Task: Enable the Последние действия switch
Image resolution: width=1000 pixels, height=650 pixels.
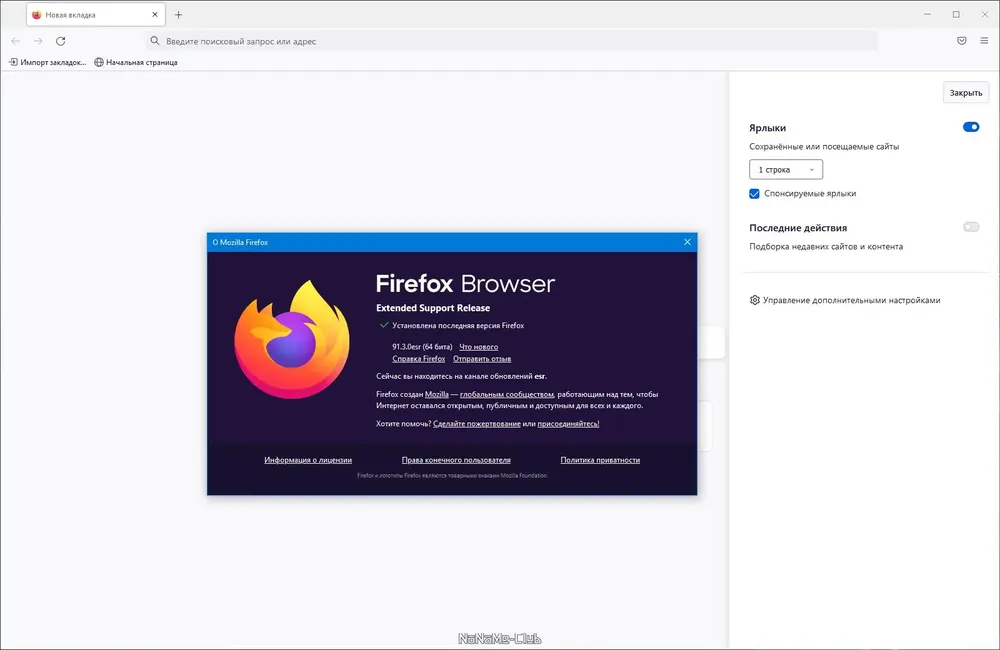Action: pos(971,227)
